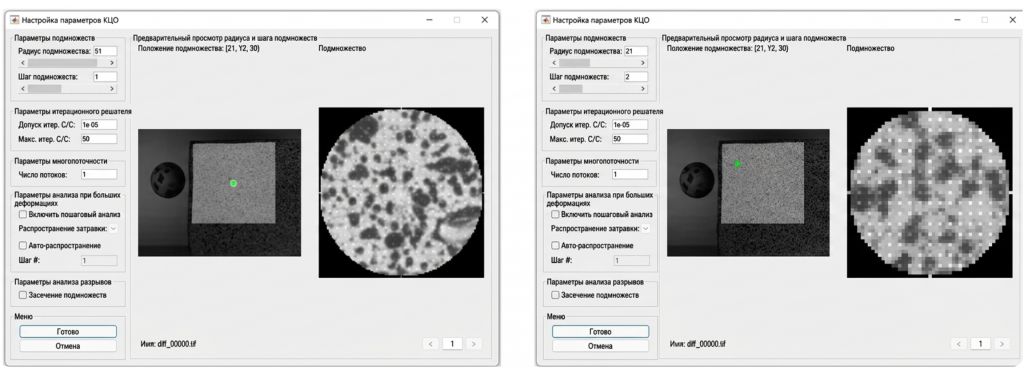Click Радиус подмножества field showing 21
Viewport: 1024px width, 370px height.
click(636, 51)
